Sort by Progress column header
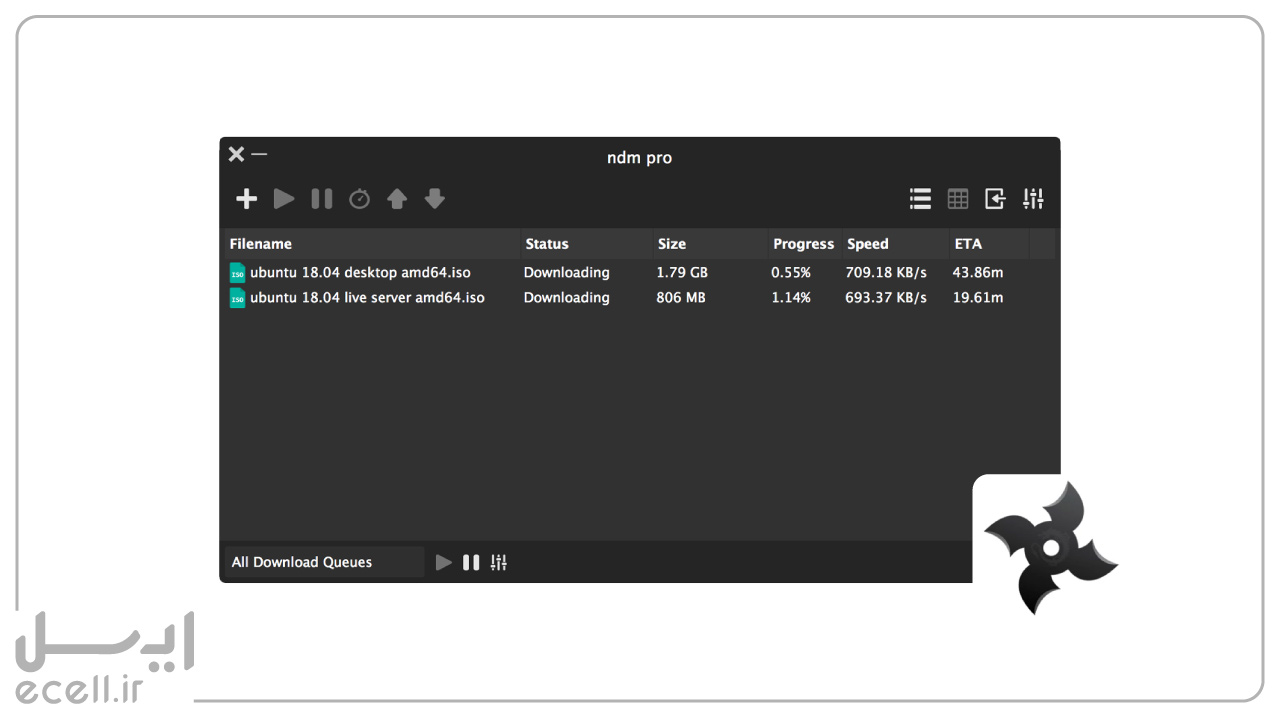 click(804, 244)
